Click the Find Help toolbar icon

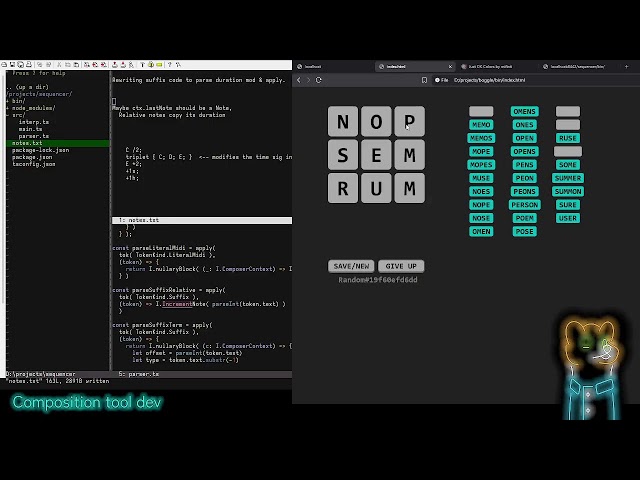tap(178, 64)
